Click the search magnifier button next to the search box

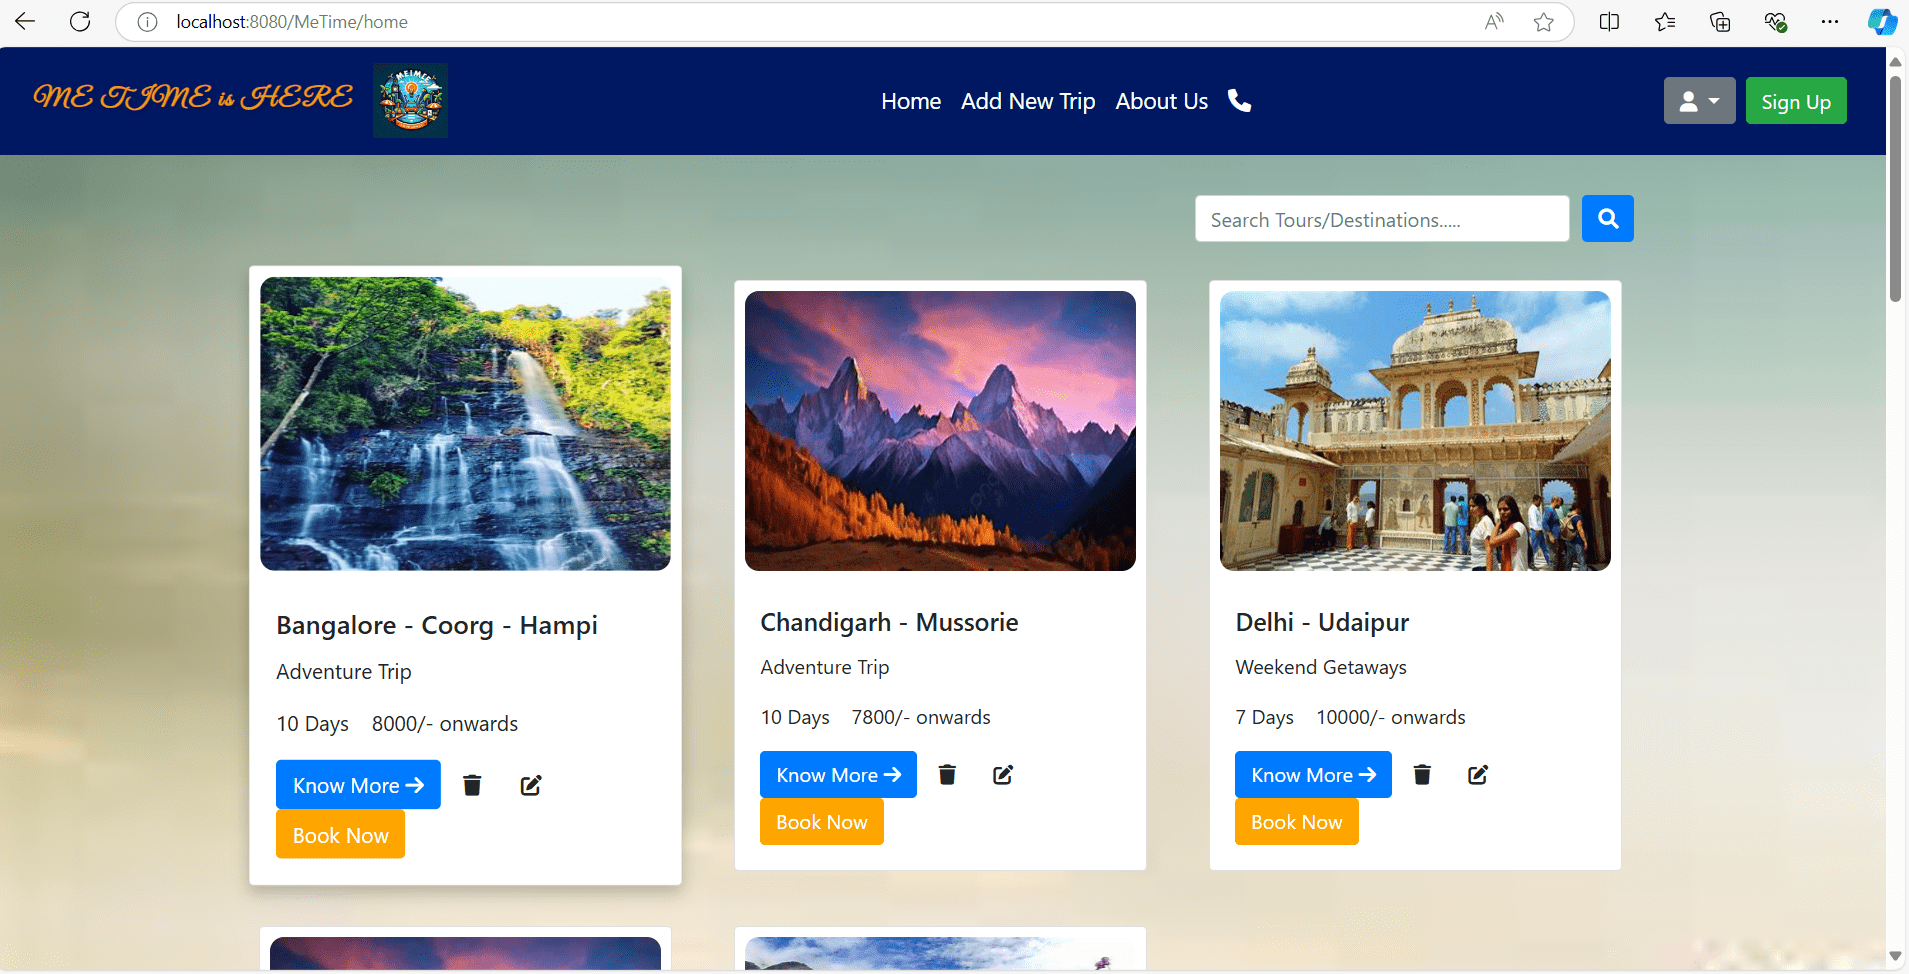(1606, 218)
